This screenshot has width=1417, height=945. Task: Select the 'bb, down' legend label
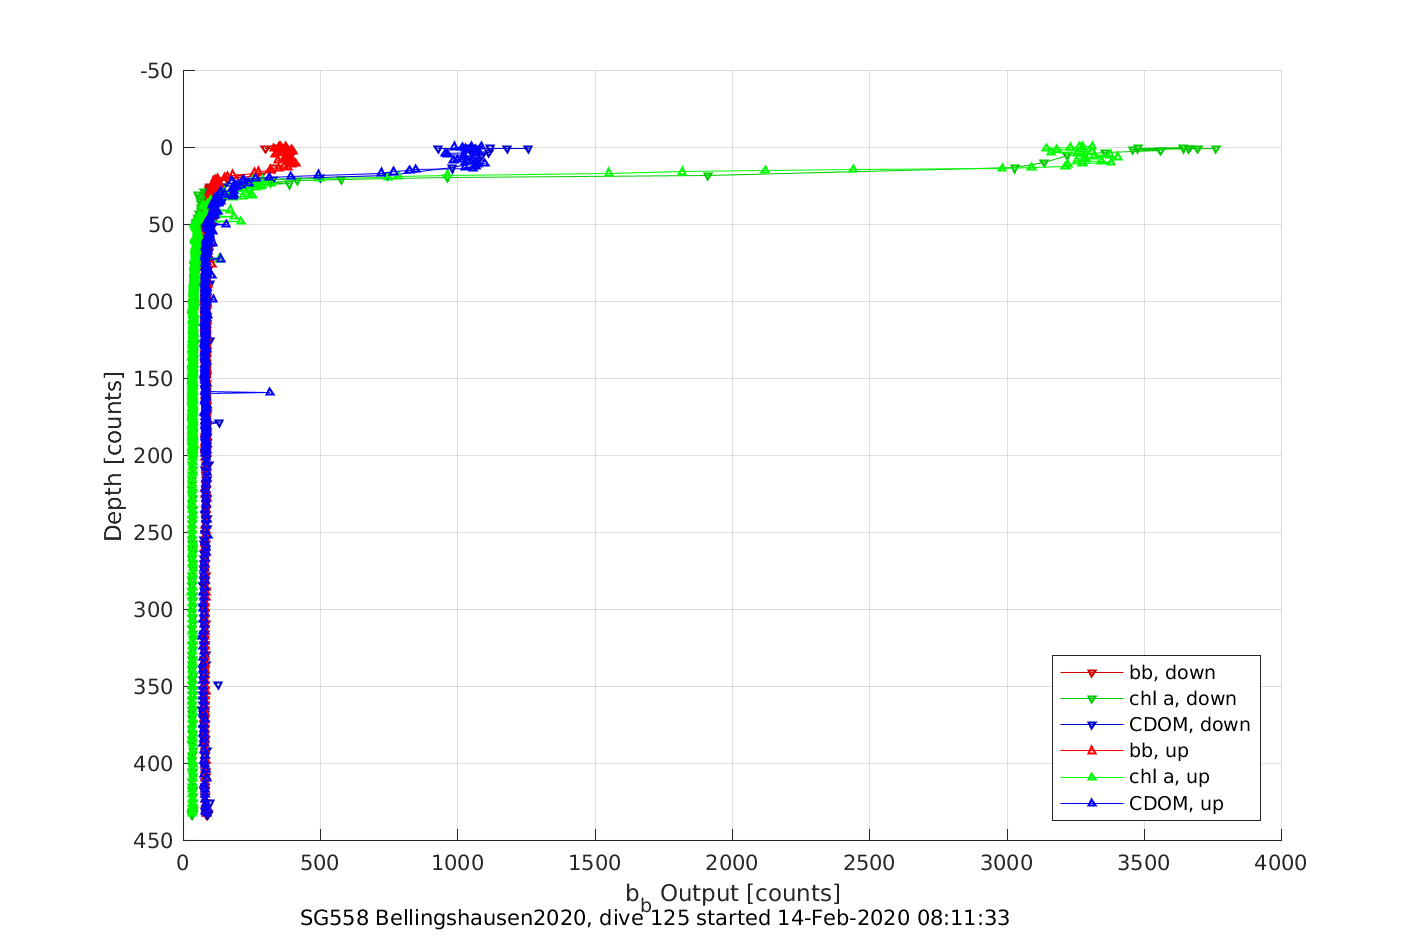pos(1172,673)
